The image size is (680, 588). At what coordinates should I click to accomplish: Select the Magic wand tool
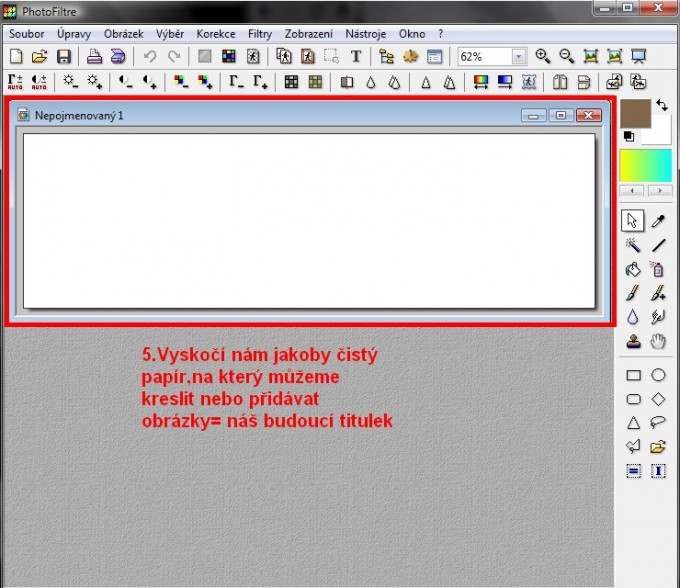click(x=633, y=245)
